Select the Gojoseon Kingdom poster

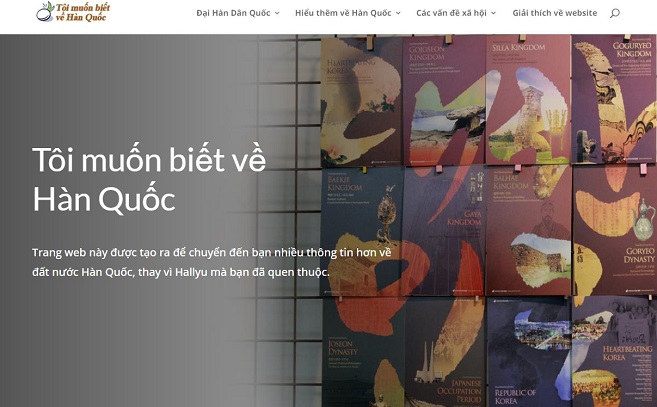click(x=444, y=101)
